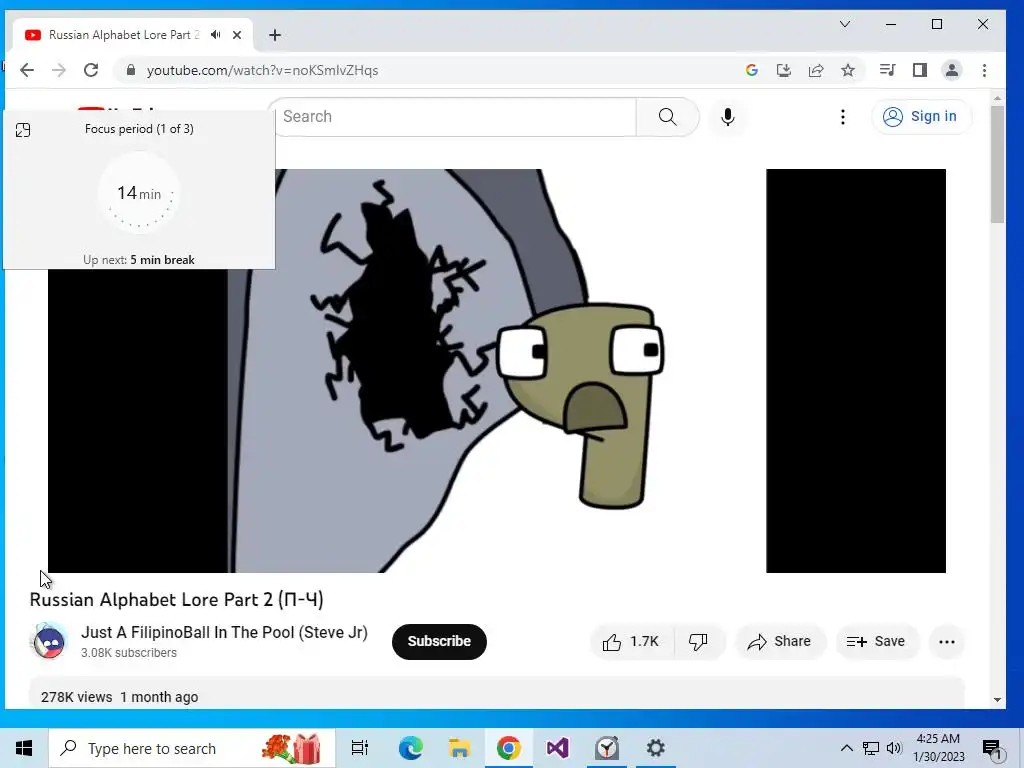Viewport: 1024px width, 768px height.
Task: Open YouTube settings three-dot menu
Action: (x=842, y=117)
